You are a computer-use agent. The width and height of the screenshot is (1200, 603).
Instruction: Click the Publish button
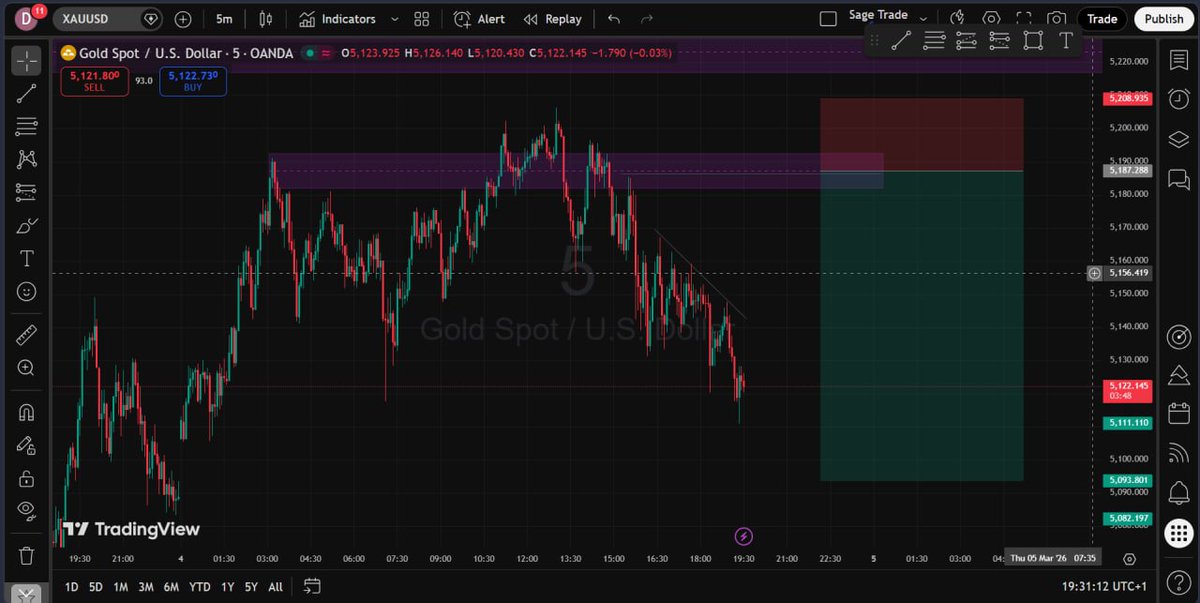1164,19
